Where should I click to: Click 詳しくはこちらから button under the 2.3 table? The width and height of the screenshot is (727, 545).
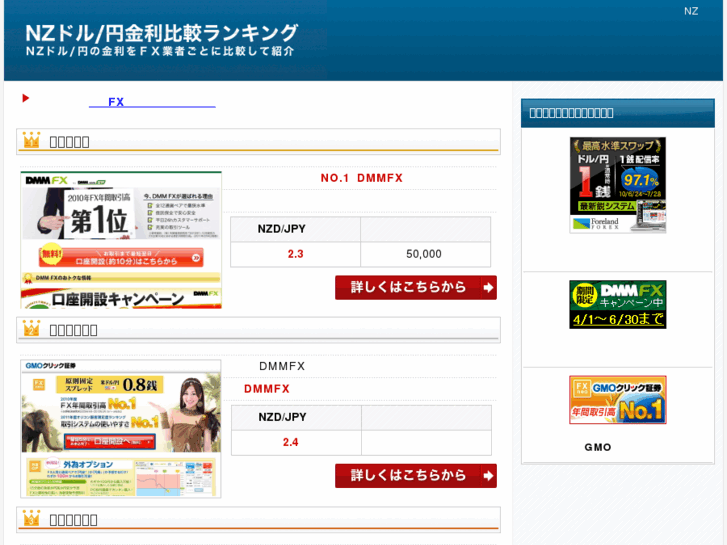coord(416,288)
